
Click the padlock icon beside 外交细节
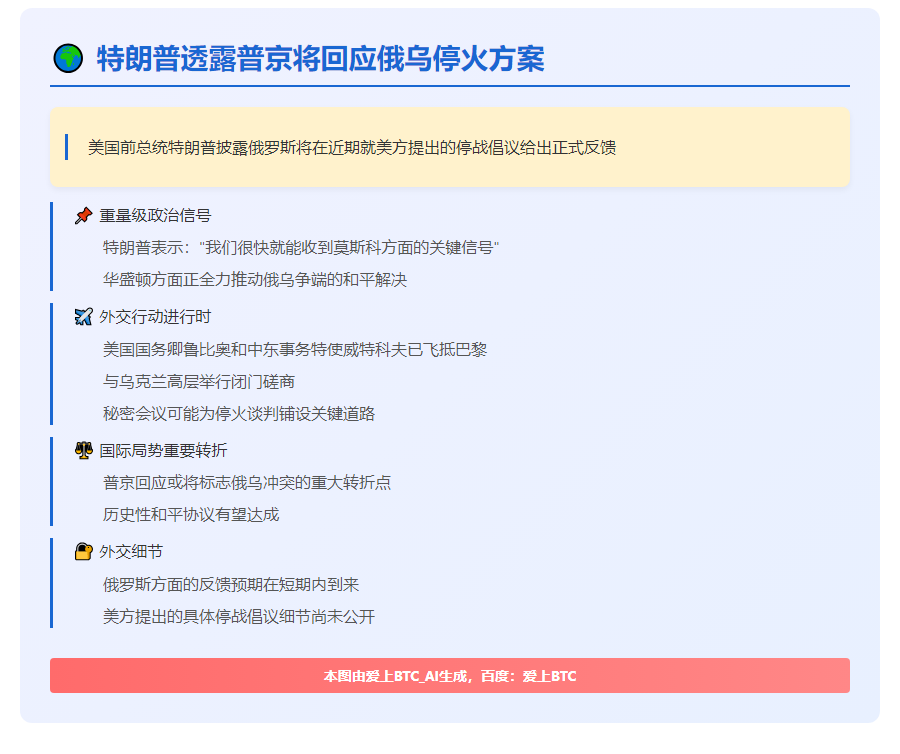[x=84, y=551]
